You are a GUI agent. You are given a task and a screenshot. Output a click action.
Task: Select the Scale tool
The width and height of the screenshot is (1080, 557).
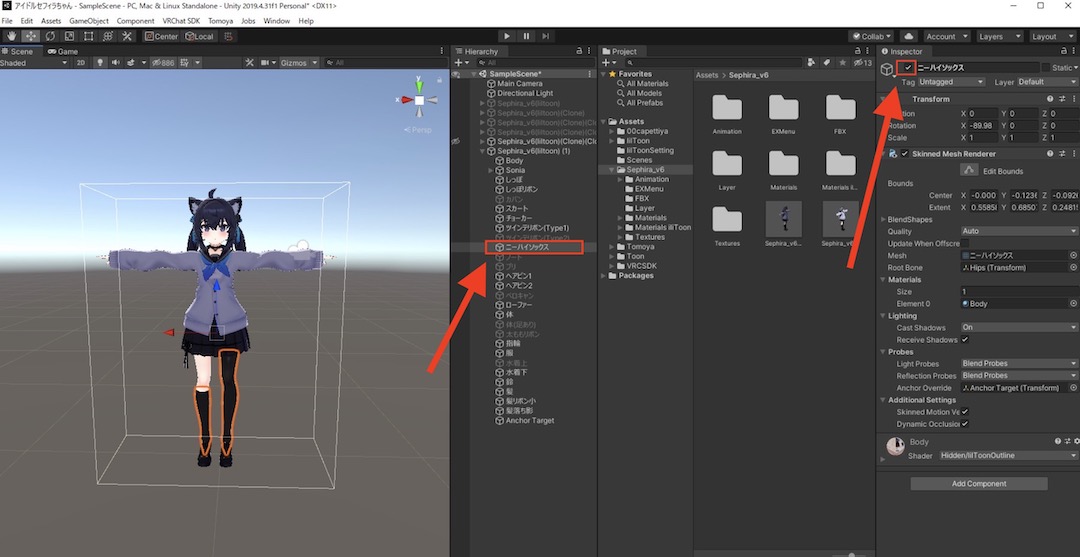coord(69,36)
